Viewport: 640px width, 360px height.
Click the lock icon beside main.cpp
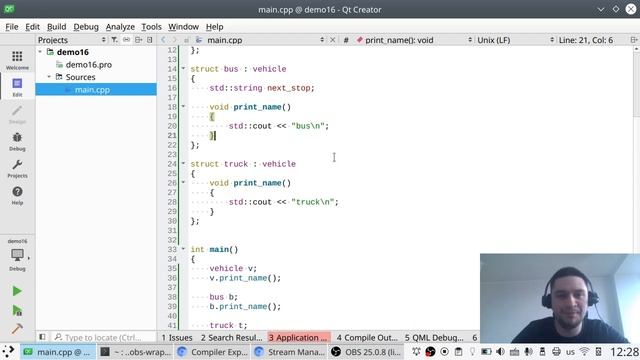point(187,40)
